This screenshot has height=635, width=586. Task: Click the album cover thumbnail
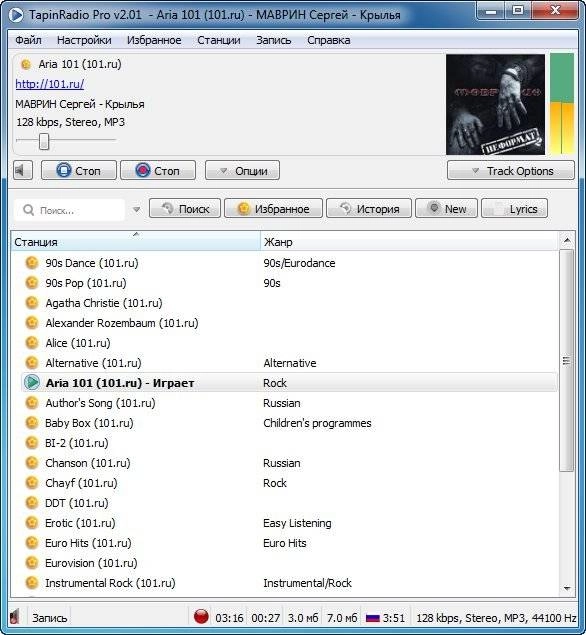(495, 104)
